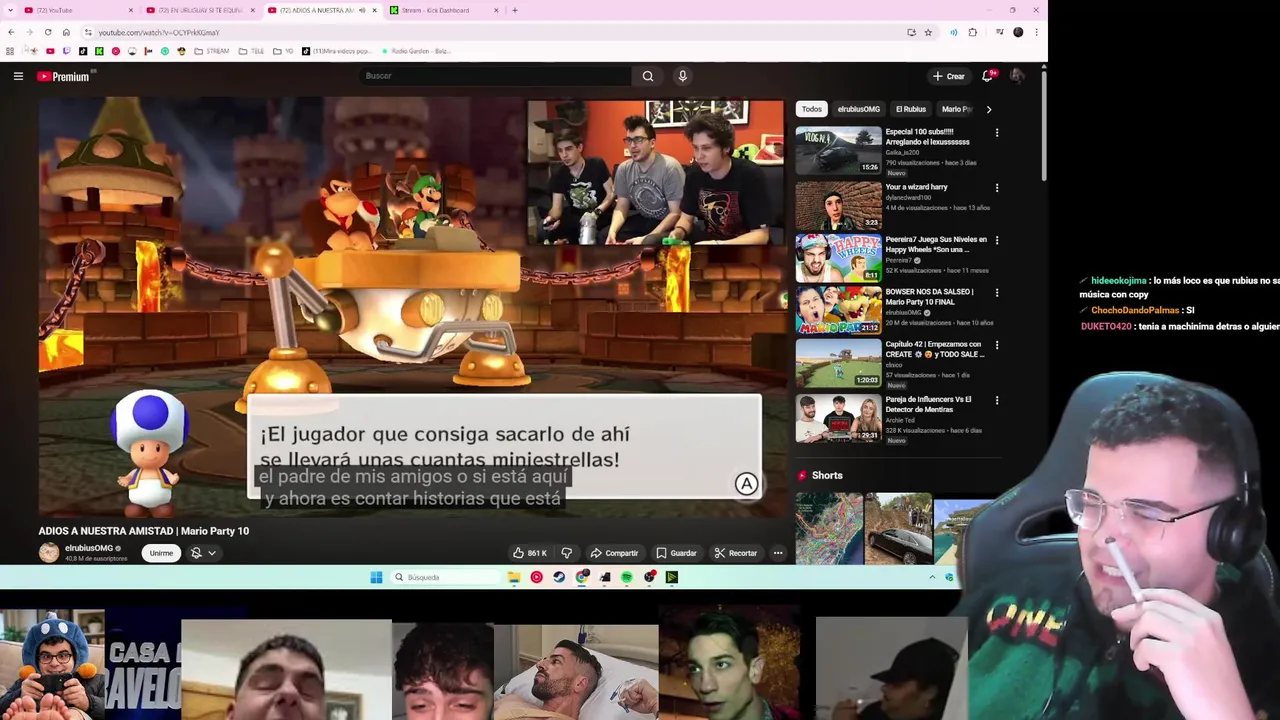Open Spotify from the taskbar
Screen dimensions: 1280x720
[x=627, y=577]
